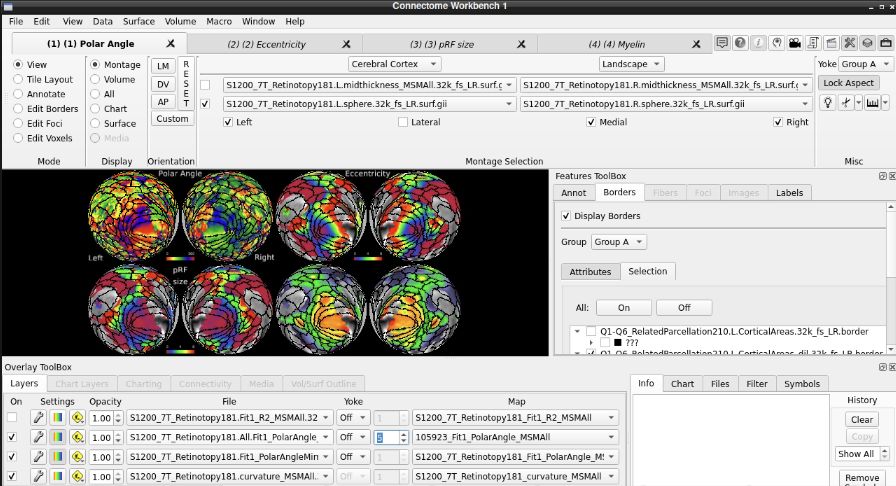Step the Show All history spinner
The width and height of the screenshot is (896, 486).
885,453
